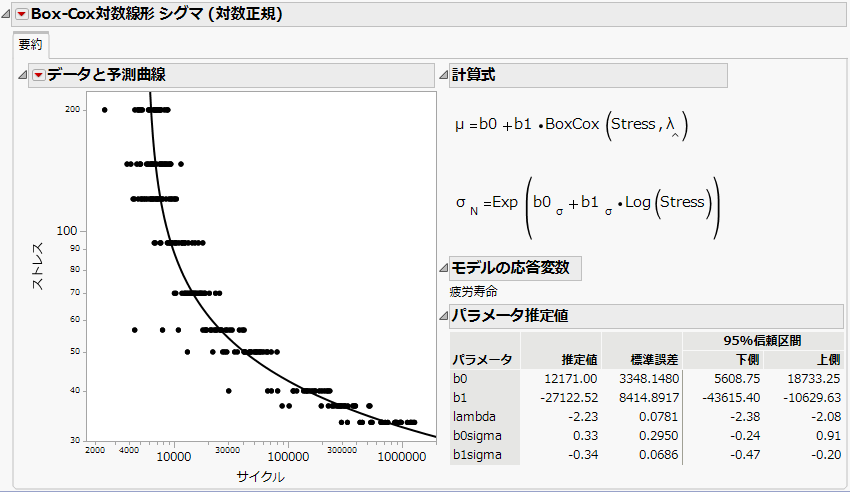Select the b1 parameter row label
The width and height of the screenshot is (850, 492).
coord(460,398)
